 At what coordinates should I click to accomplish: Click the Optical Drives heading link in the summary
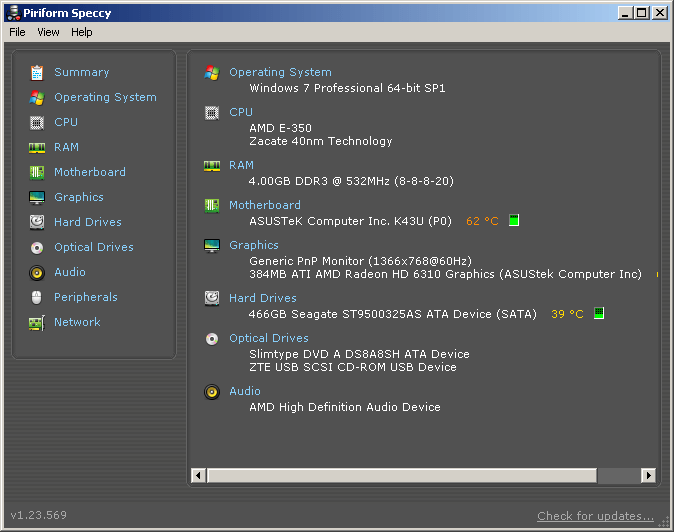pos(269,339)
